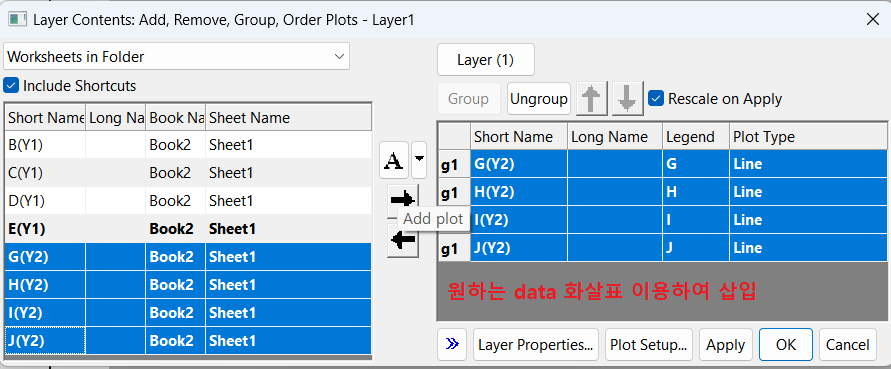Select D(Y1) row in left list

point(188,201)
